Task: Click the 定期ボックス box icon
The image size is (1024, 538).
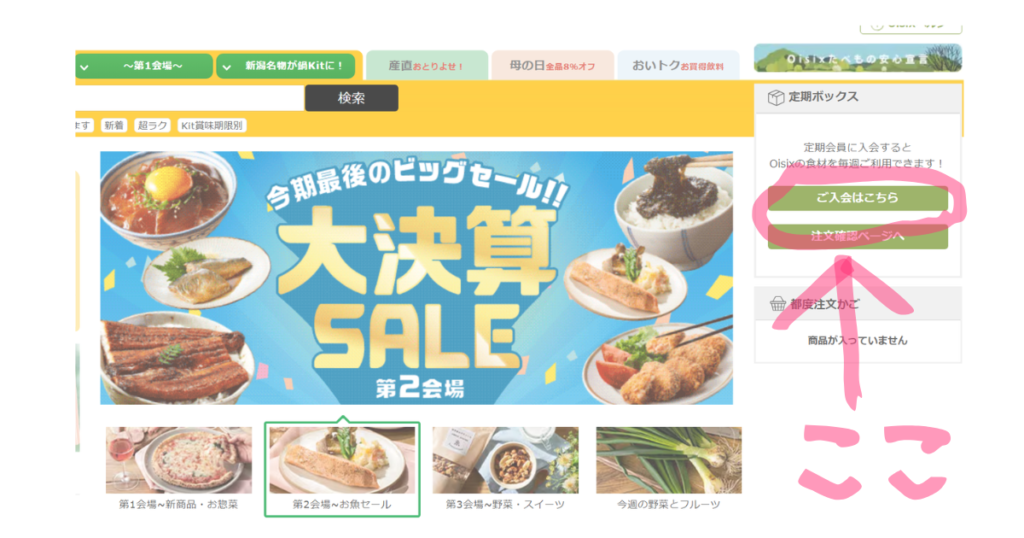Action: coord(775,97)
